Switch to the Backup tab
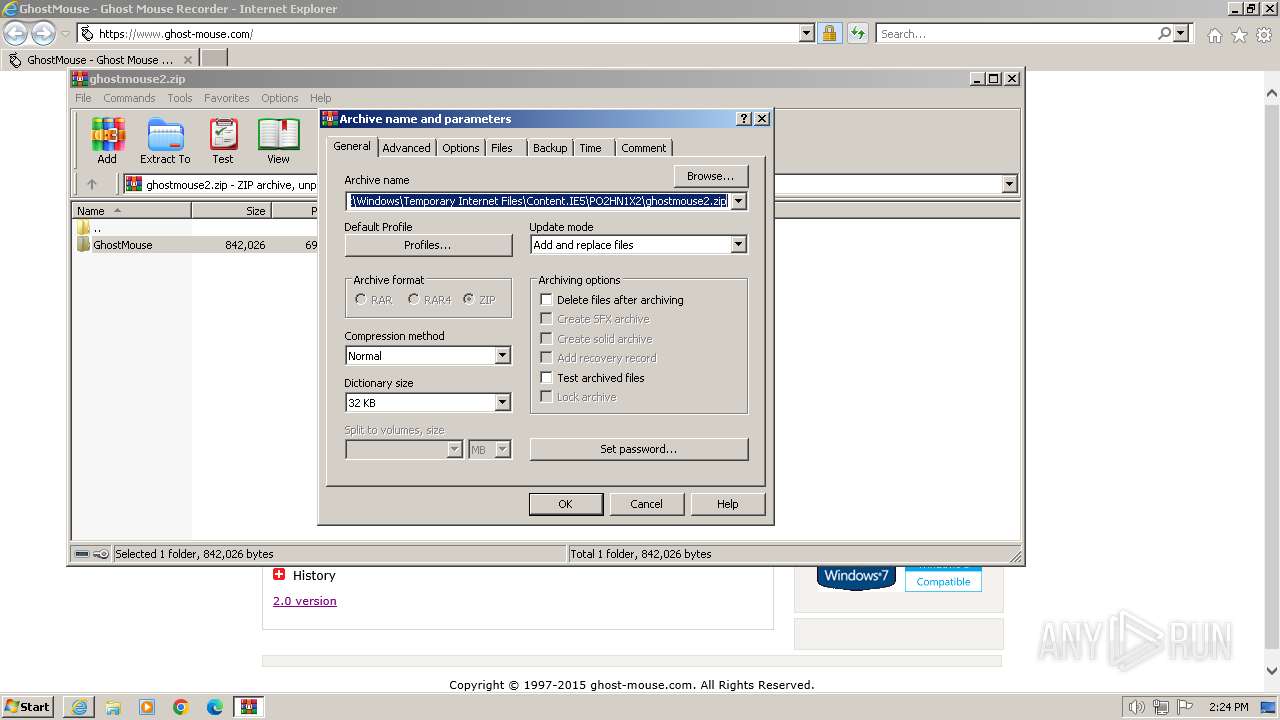Screen dimensions: 1280x720 pos(550,148)
